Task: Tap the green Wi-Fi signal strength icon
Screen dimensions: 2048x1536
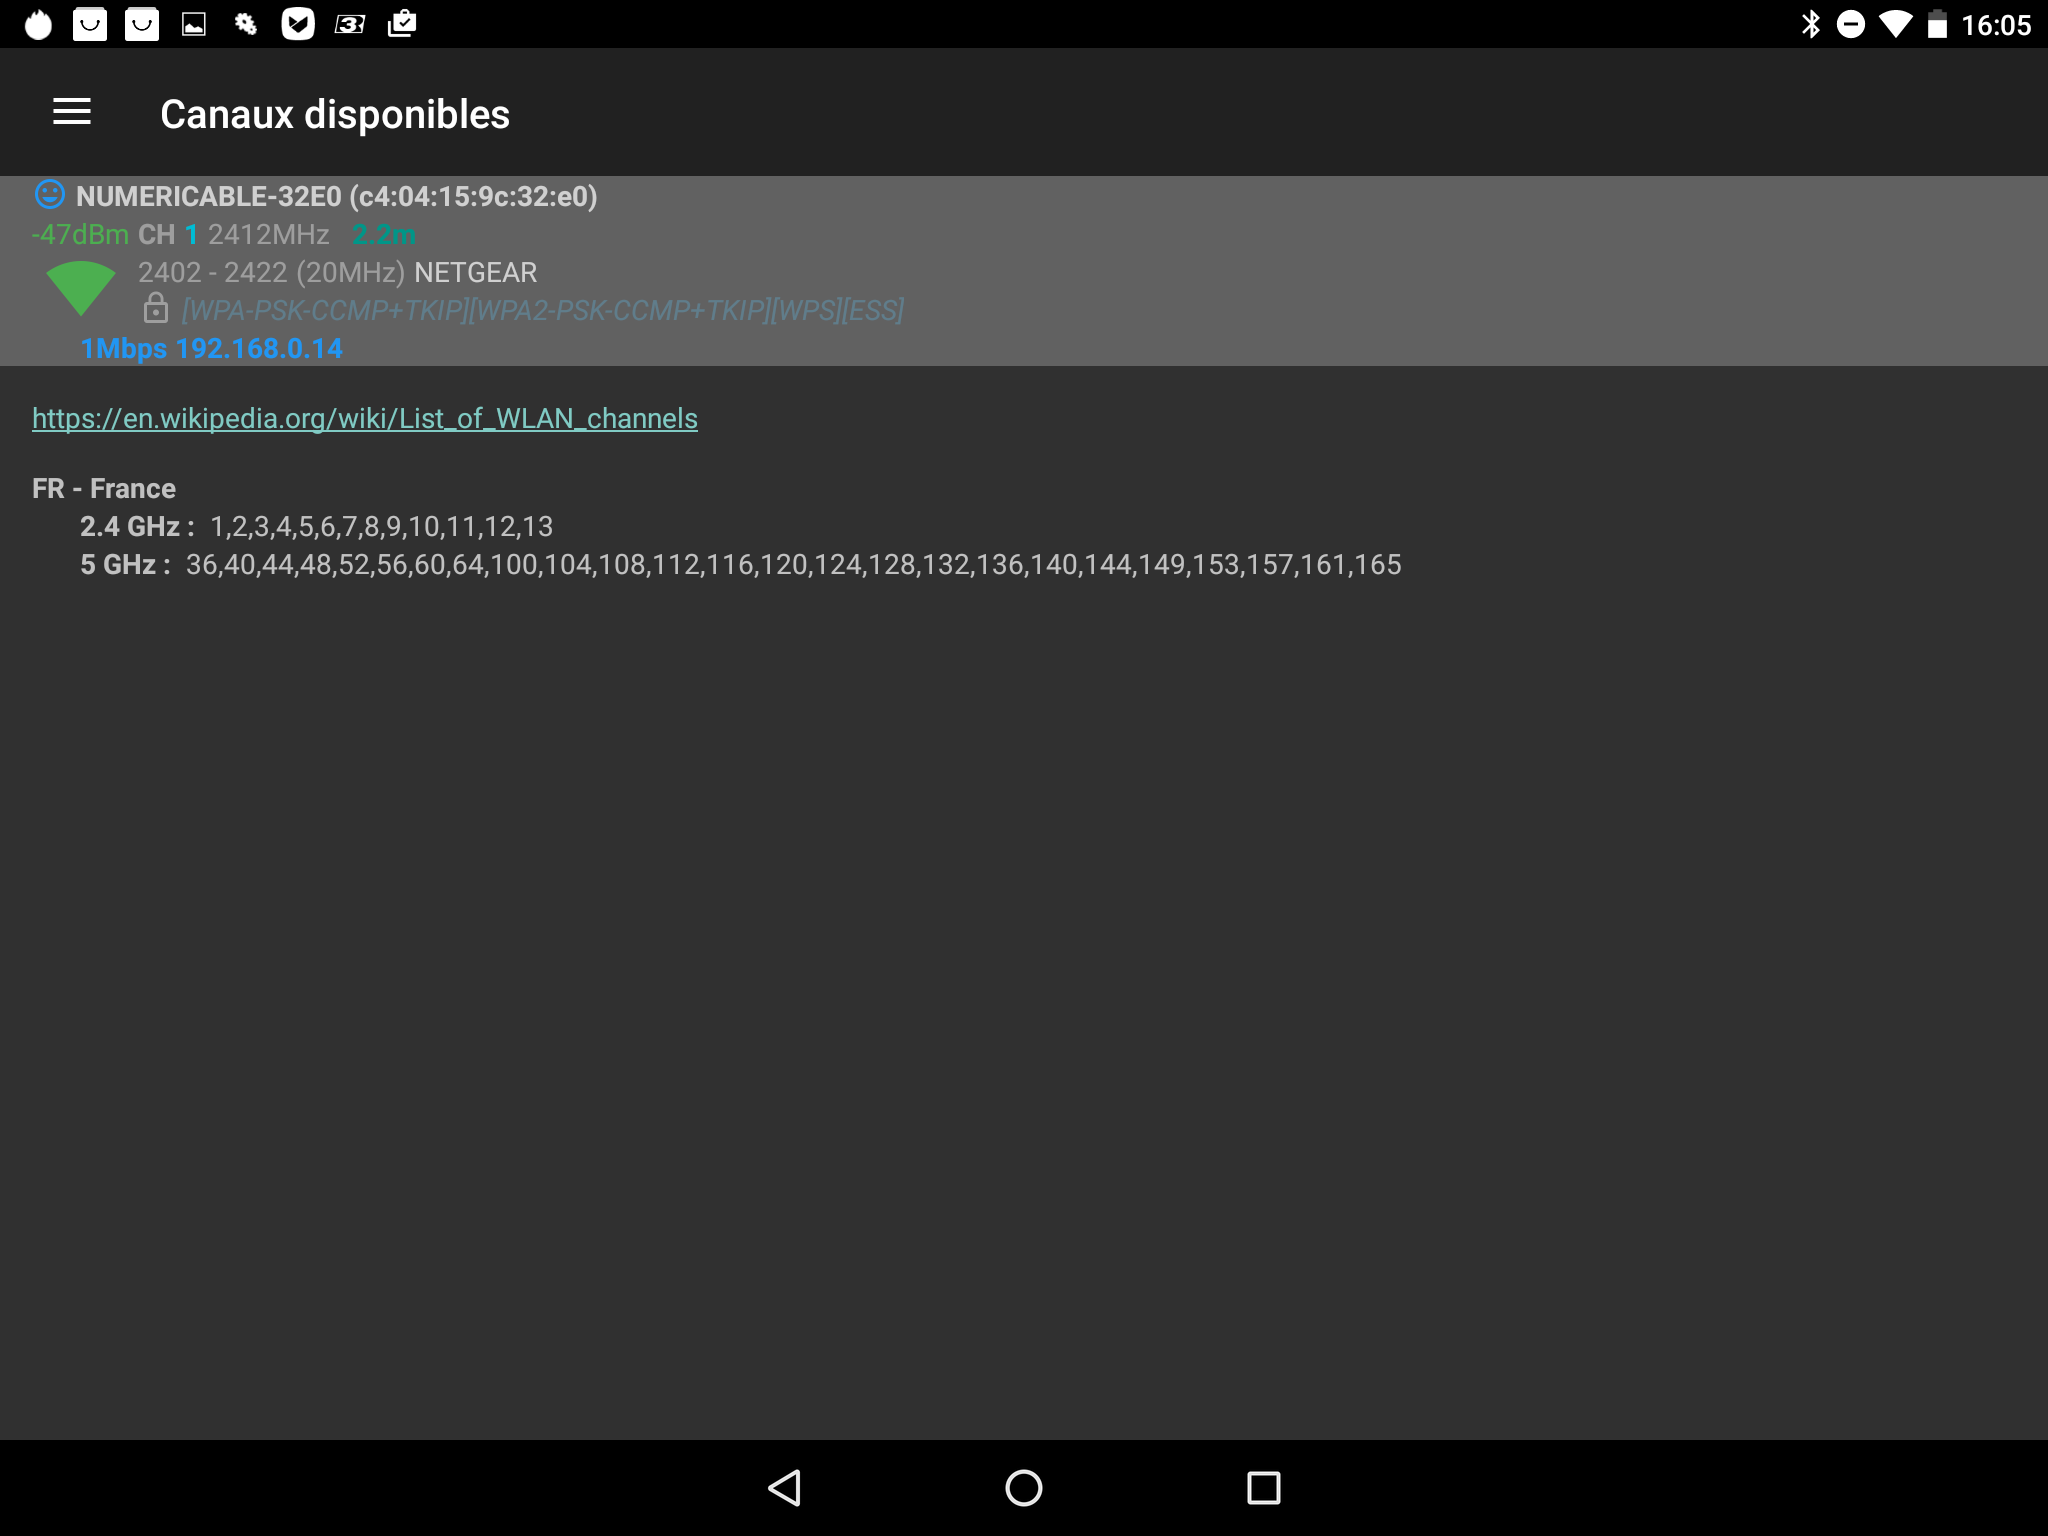Action: coord(81,287)
